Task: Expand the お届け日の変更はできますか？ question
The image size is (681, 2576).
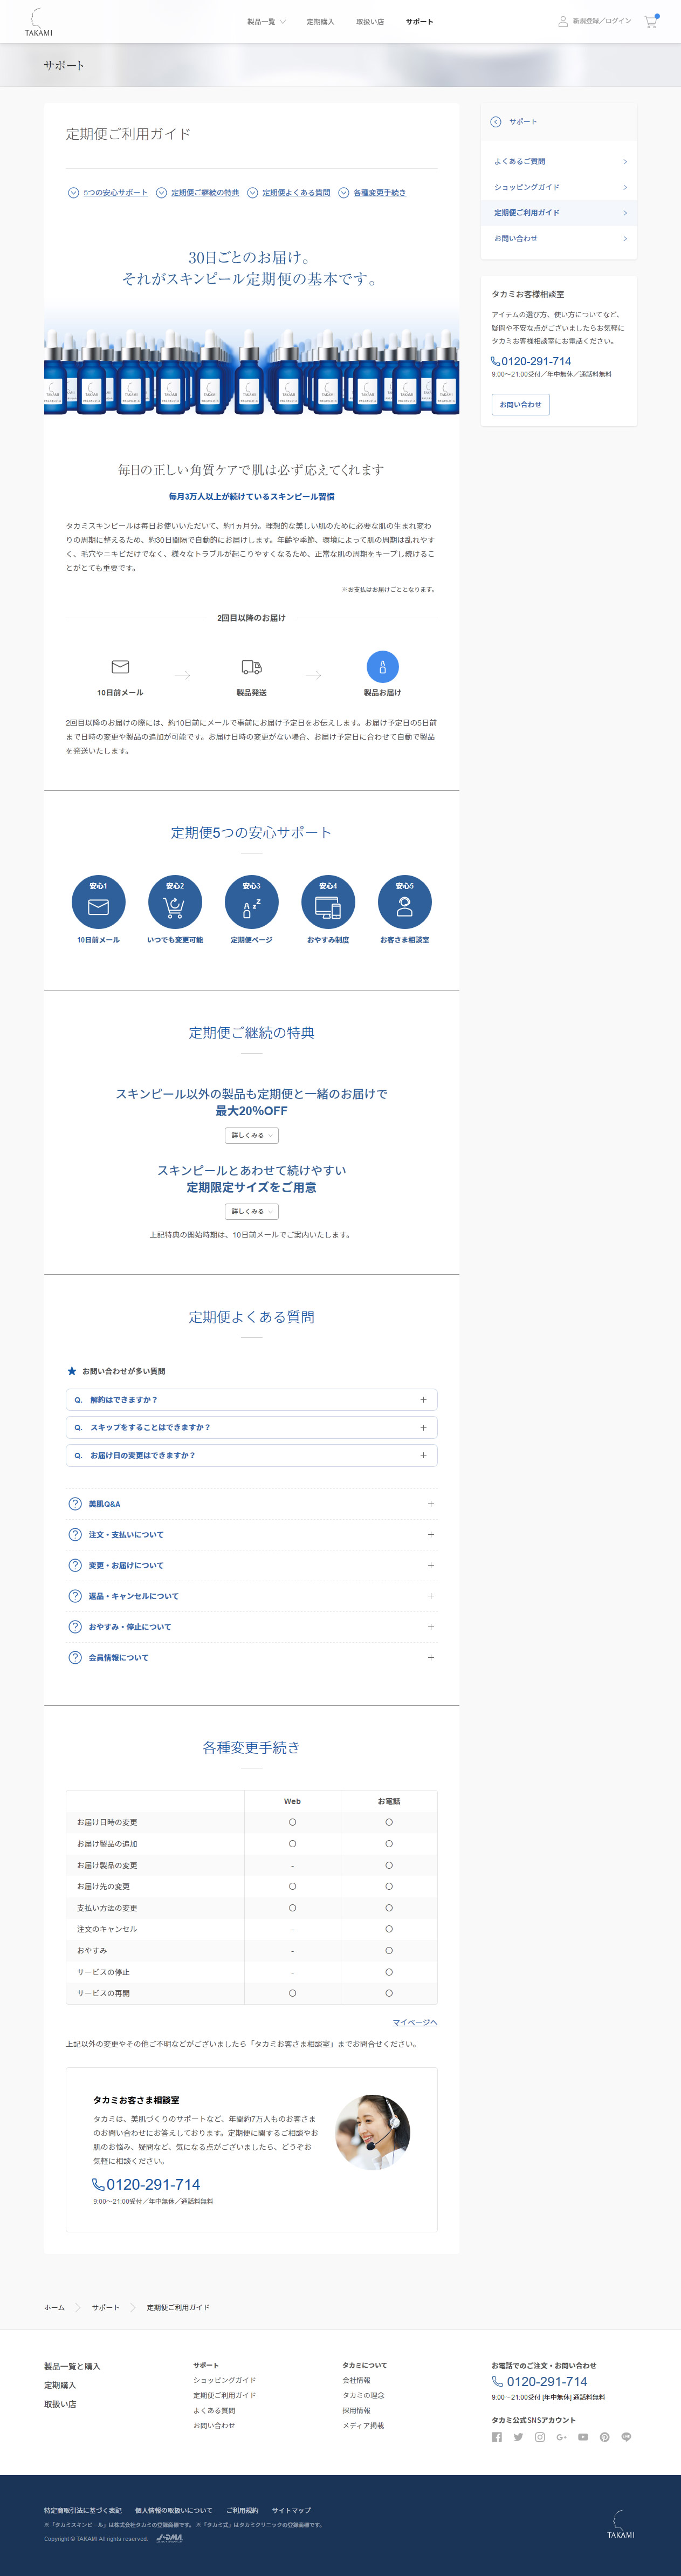Action: [x=251, y=1455]
